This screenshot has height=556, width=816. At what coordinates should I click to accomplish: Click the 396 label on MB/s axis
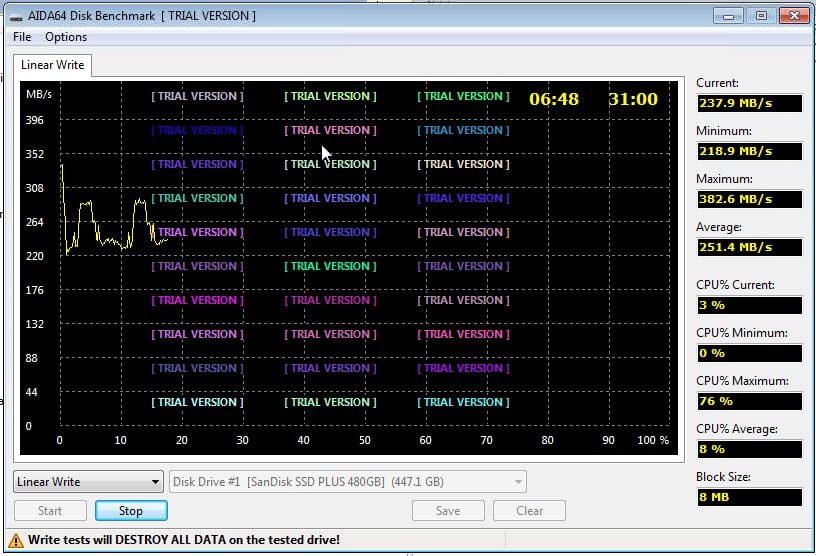[35, 120]
